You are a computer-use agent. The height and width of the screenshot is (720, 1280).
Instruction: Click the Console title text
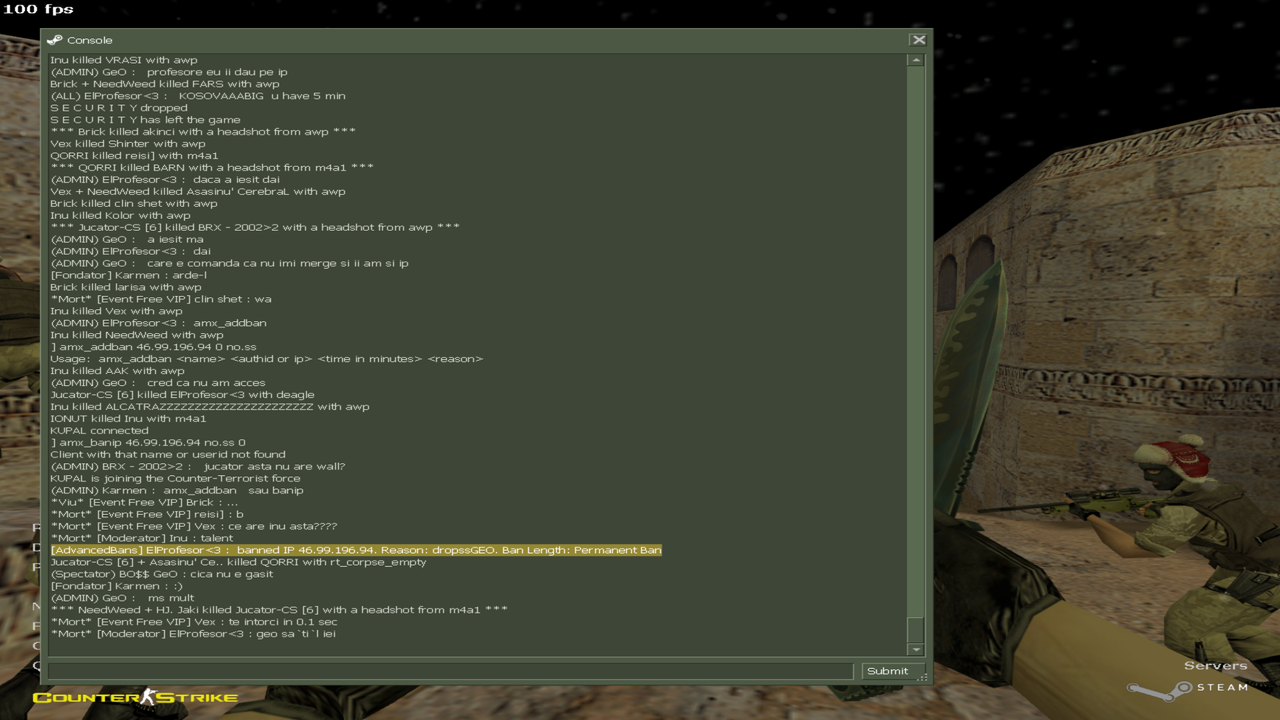(x=90, y=40)
